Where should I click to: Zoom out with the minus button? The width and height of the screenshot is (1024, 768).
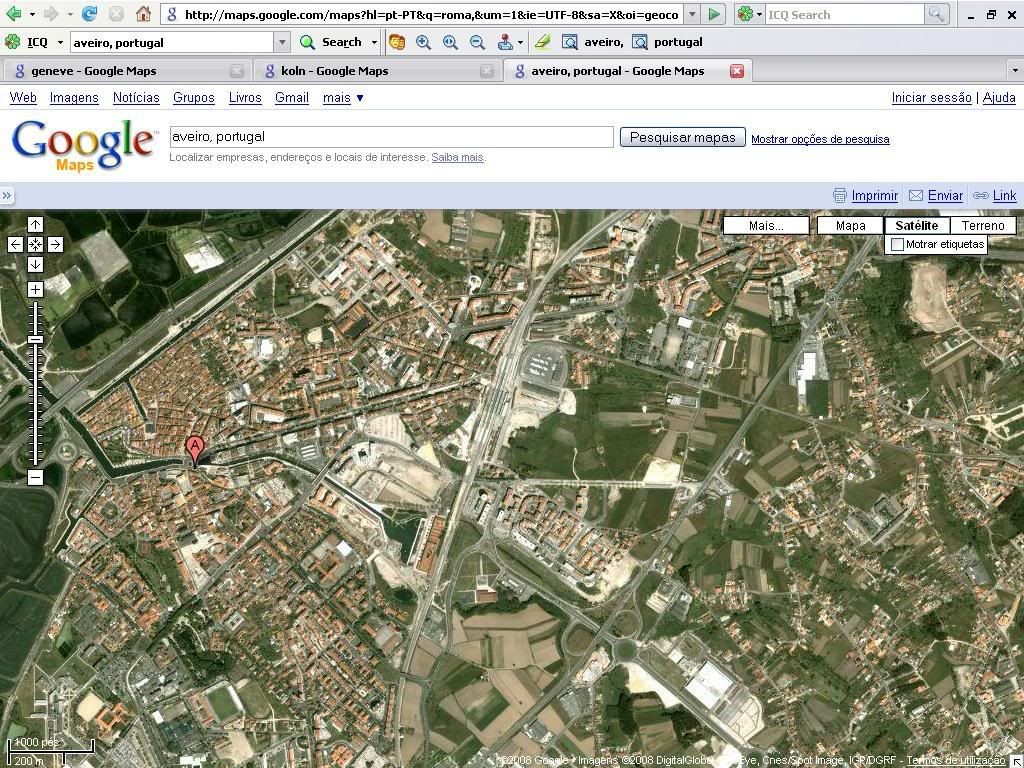(35, 477)
